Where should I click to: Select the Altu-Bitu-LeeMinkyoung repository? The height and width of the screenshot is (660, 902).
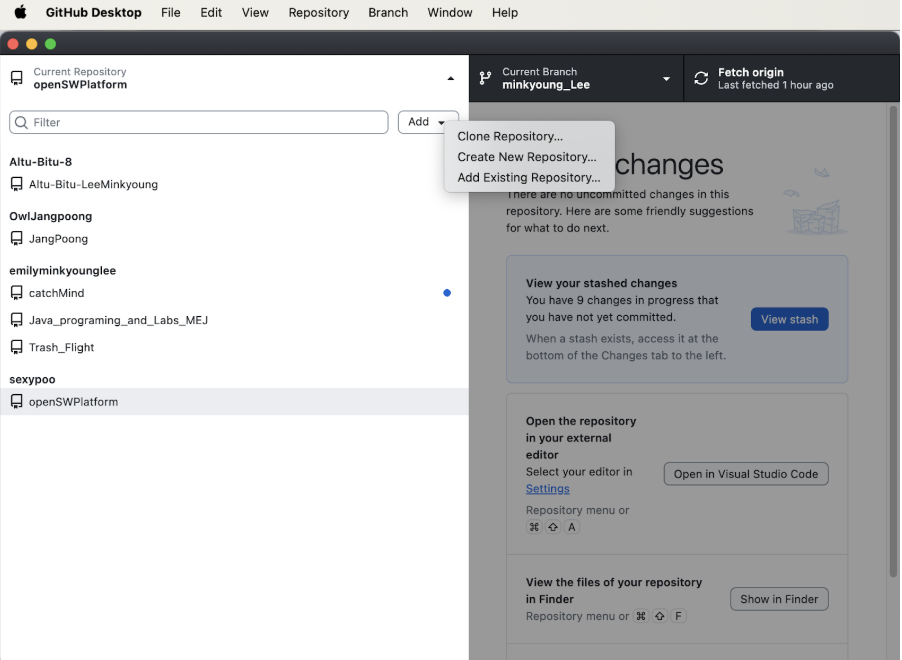[234, 184]
